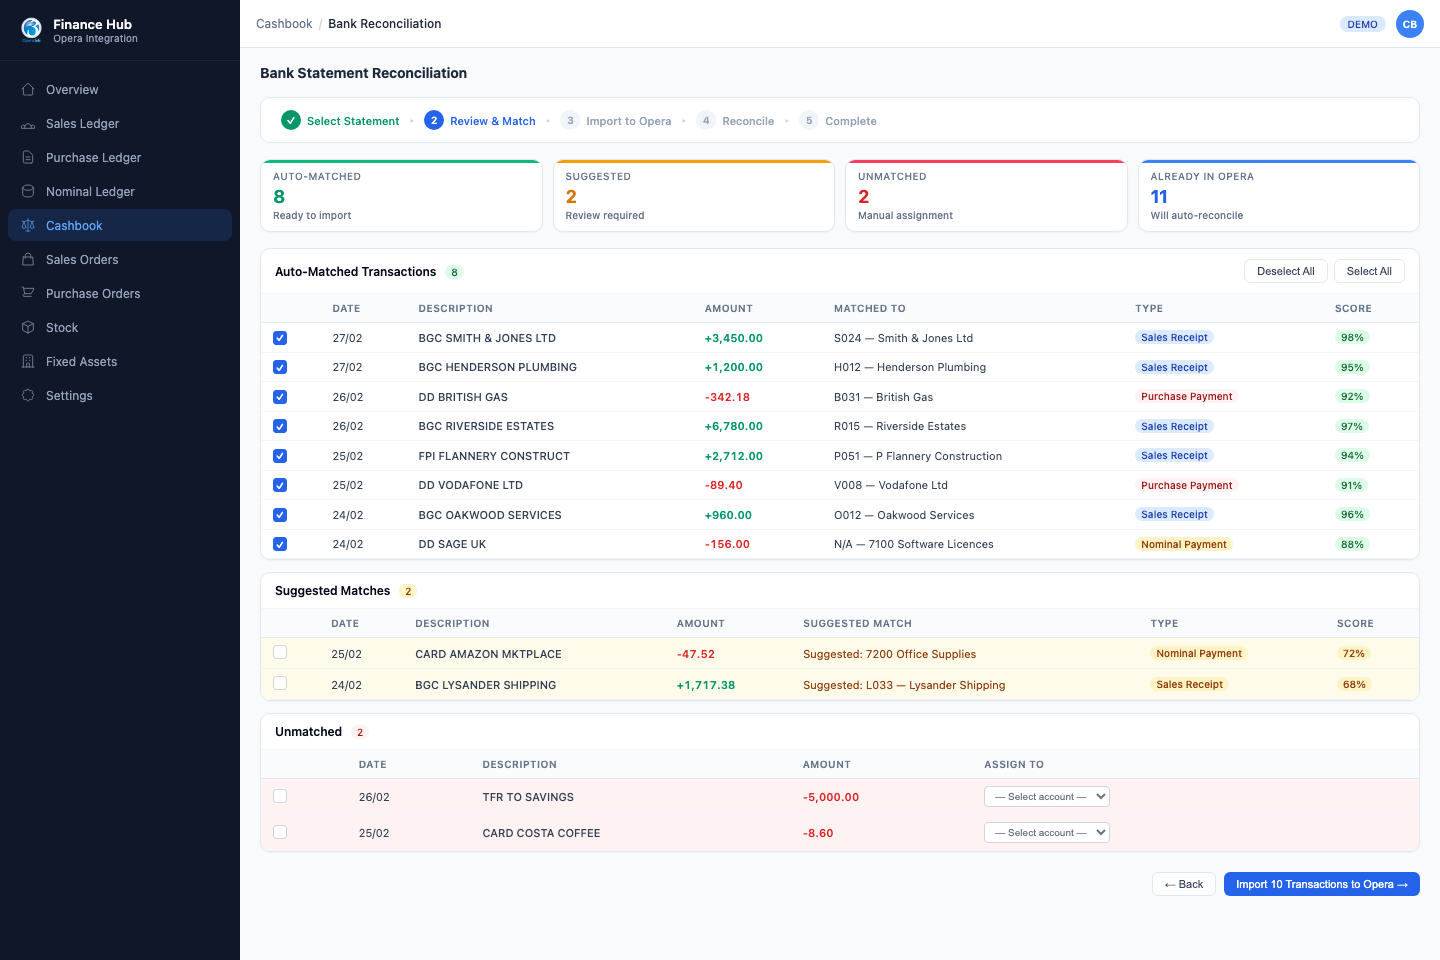Select the Nominal Ledger icon
Screen dimensions: 1440x960
[28, 192]
